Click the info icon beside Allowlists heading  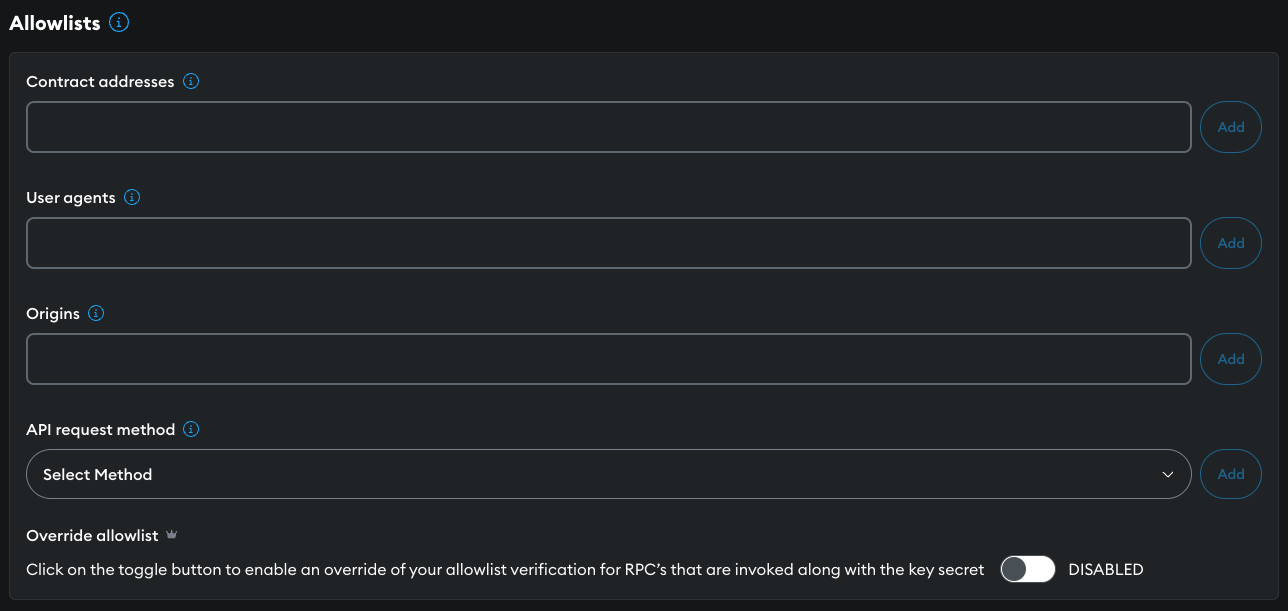pyautogui.click(x=119, y=22)
